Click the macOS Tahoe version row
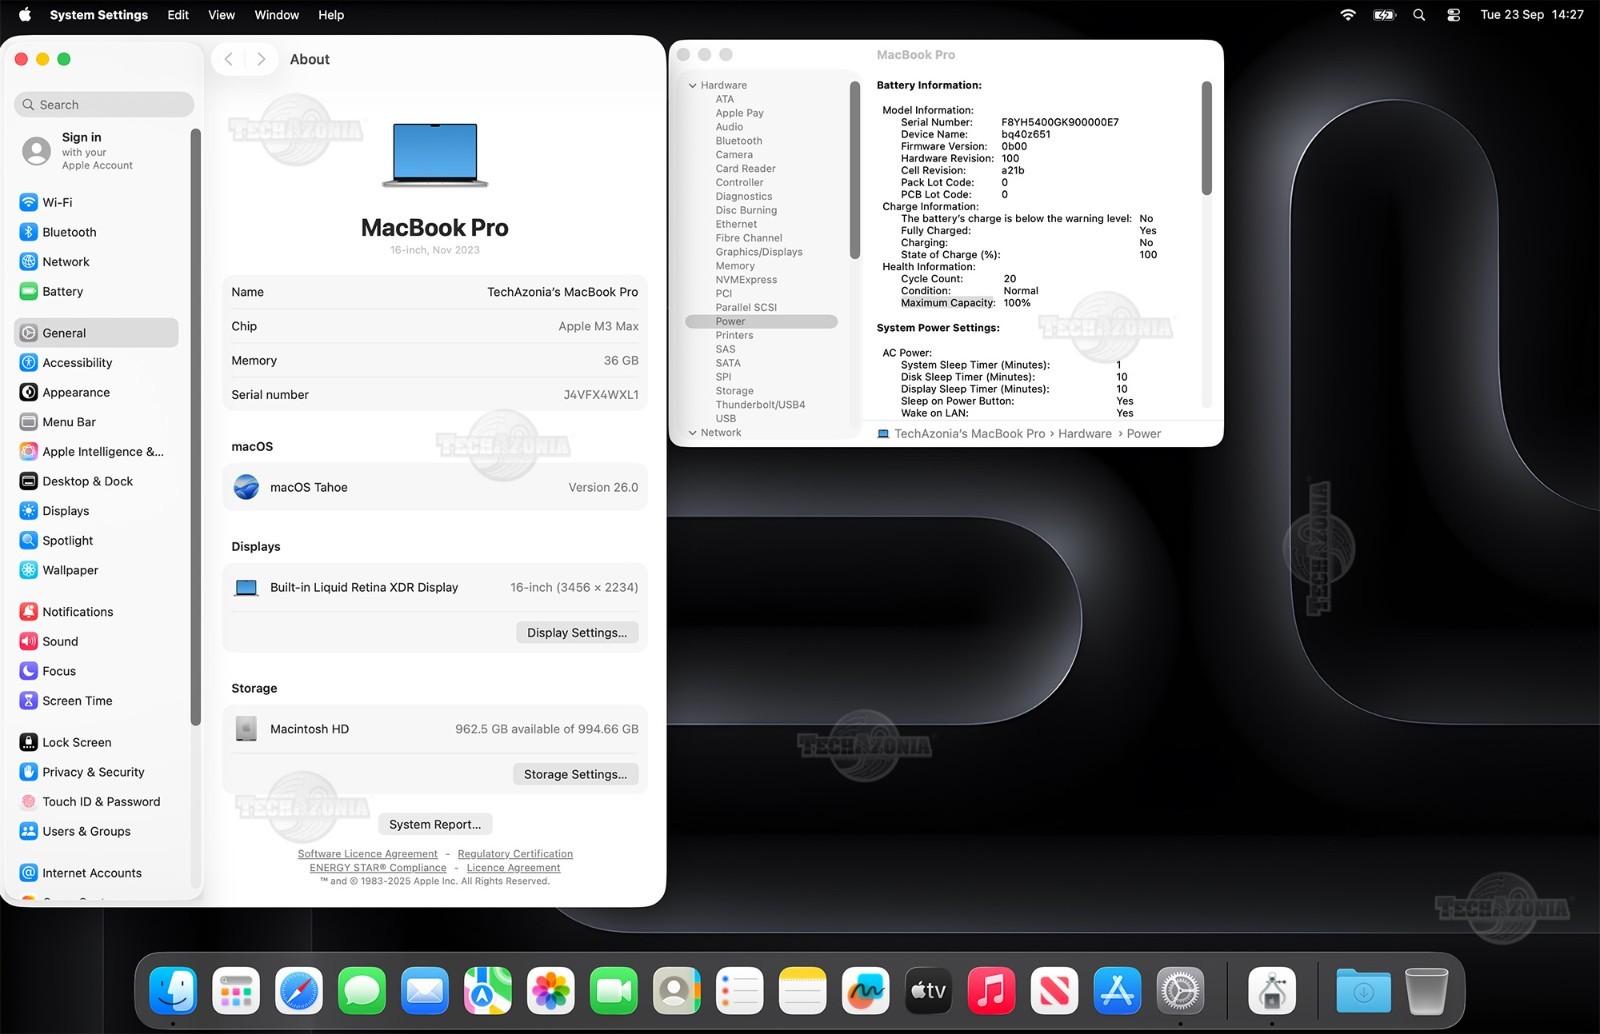Screen dimensions: 1600x1034 [x=435, y=488]
